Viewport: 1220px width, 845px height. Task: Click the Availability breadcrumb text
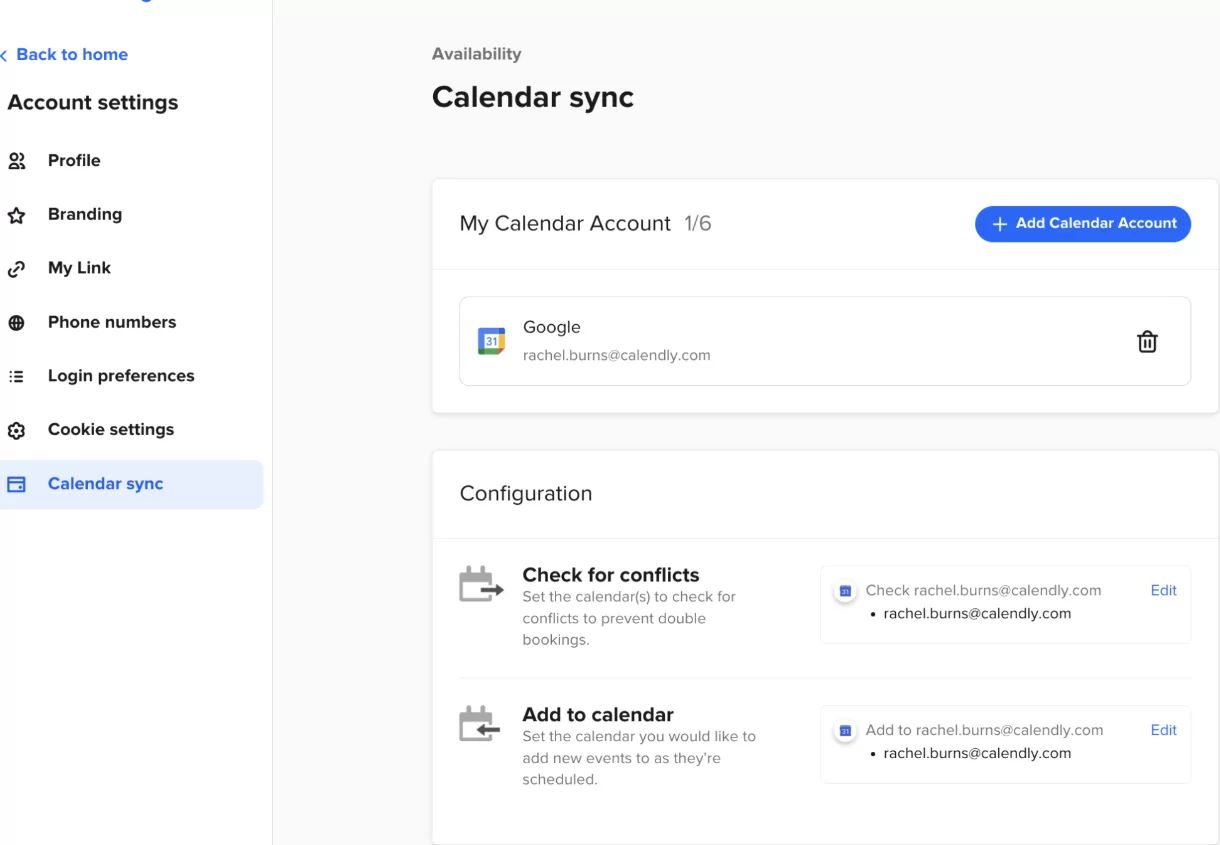pos(476,54)
